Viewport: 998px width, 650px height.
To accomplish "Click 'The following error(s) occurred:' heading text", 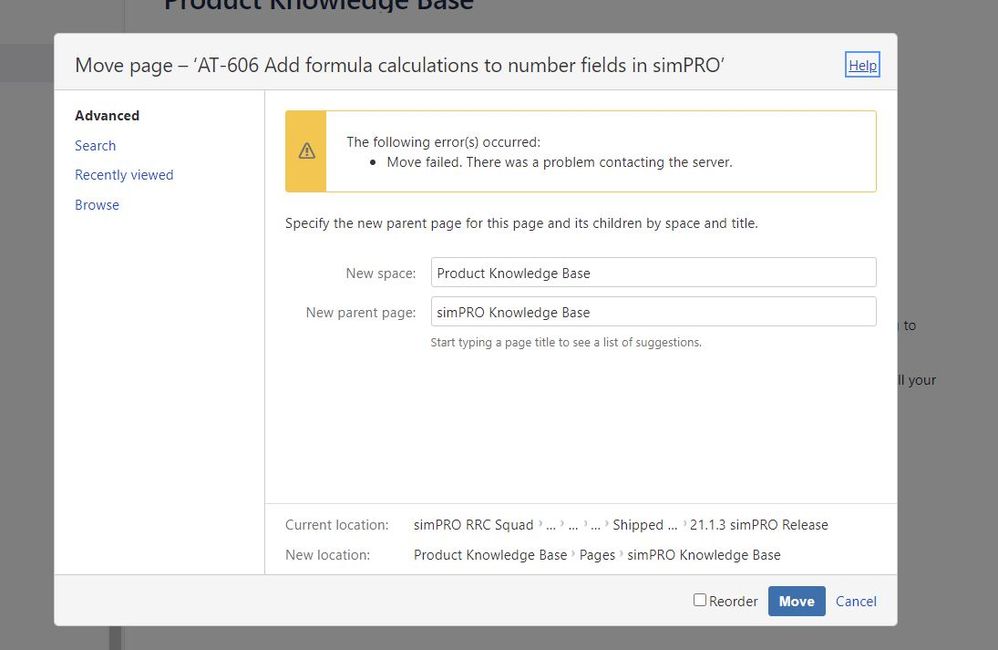I will (443, 142).
